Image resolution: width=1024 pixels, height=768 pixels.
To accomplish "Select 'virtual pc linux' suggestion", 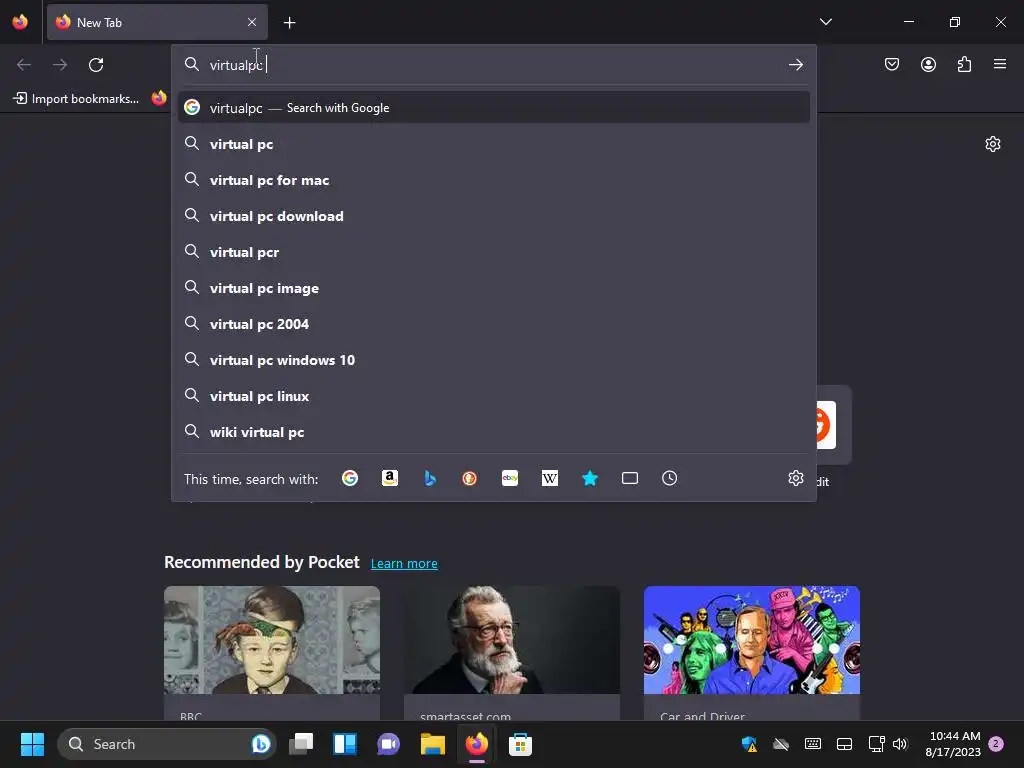I will click(x=494, y=395).
